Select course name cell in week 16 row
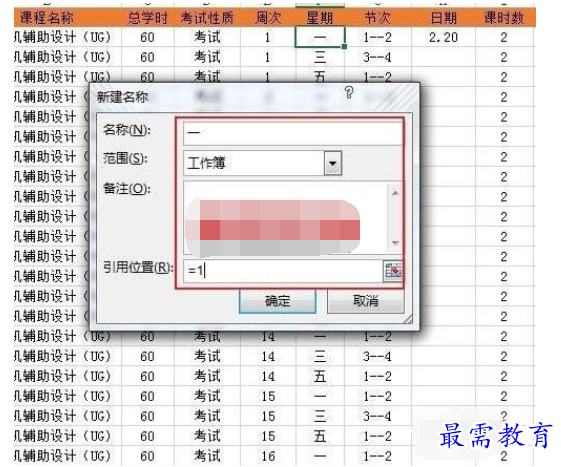The width and height of the screenshot is (561, 467). pyautogui.click(x=68, y=456)
